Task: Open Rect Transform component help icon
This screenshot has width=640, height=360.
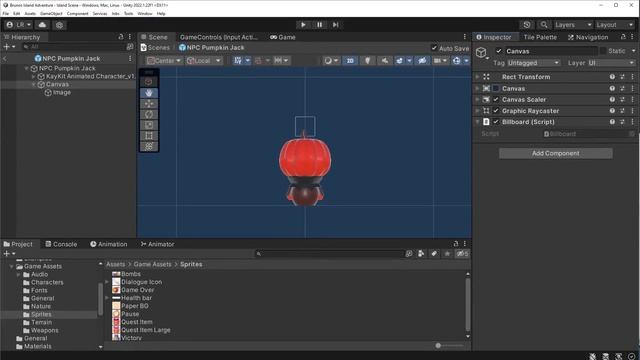Action: 612,77
